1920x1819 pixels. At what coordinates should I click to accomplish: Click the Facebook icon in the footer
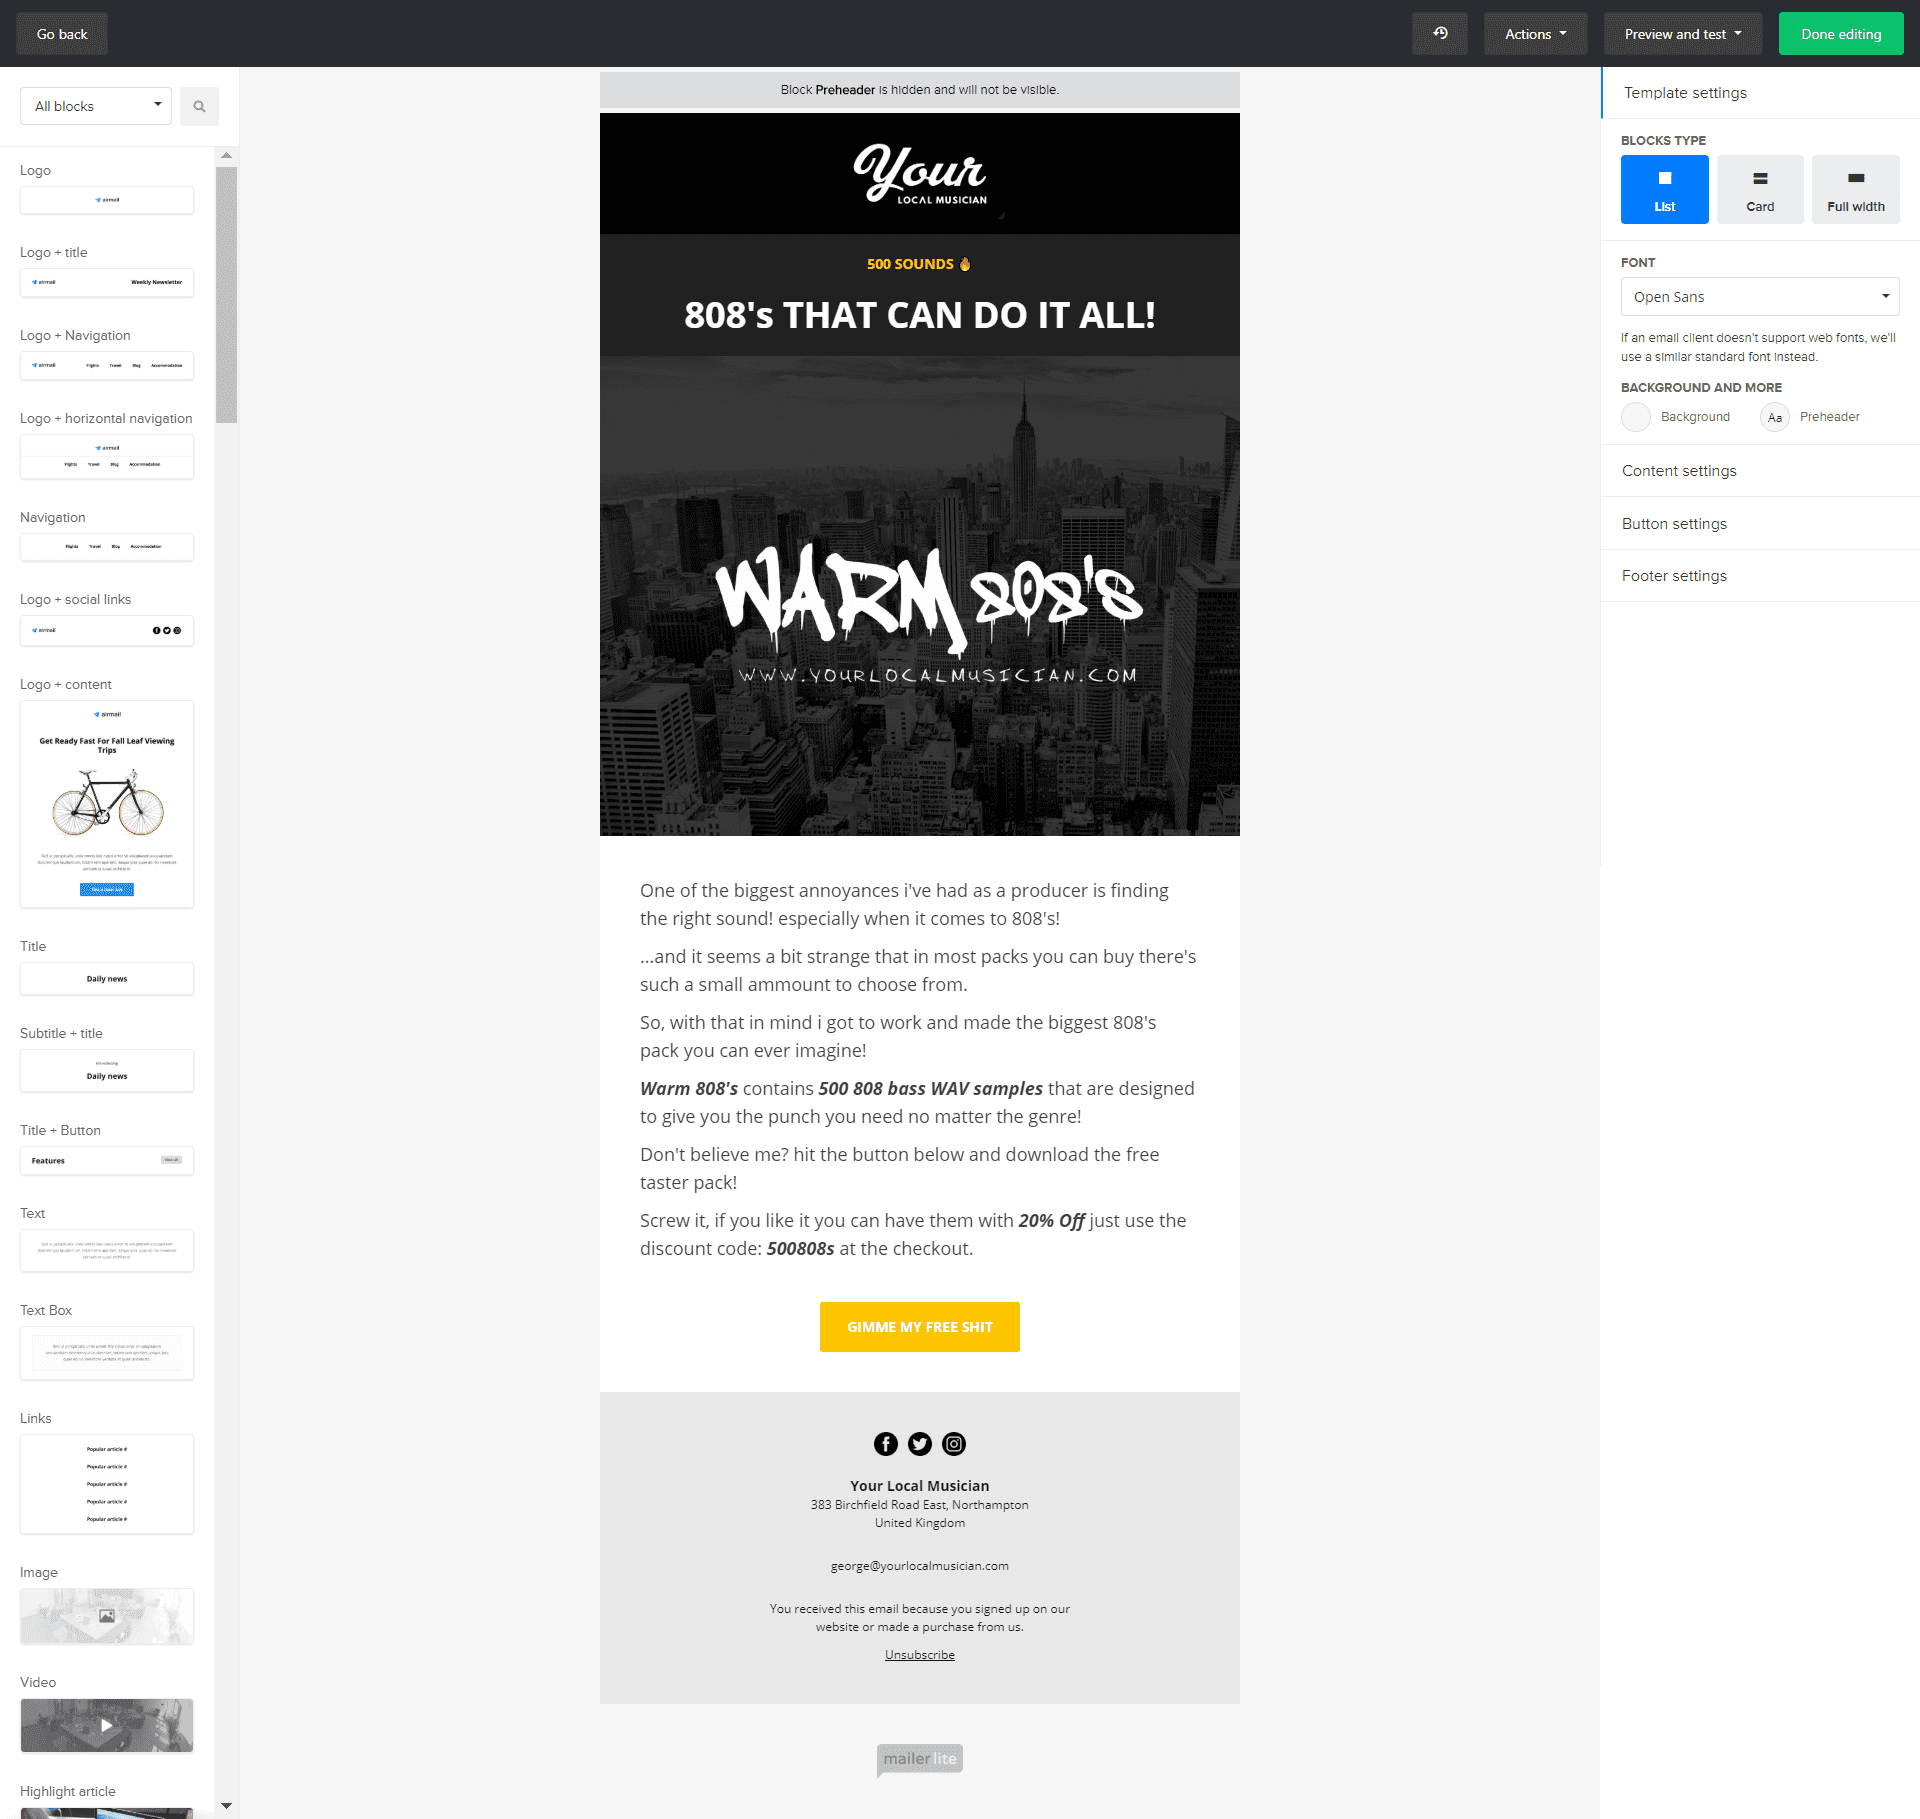(885, 1444)
